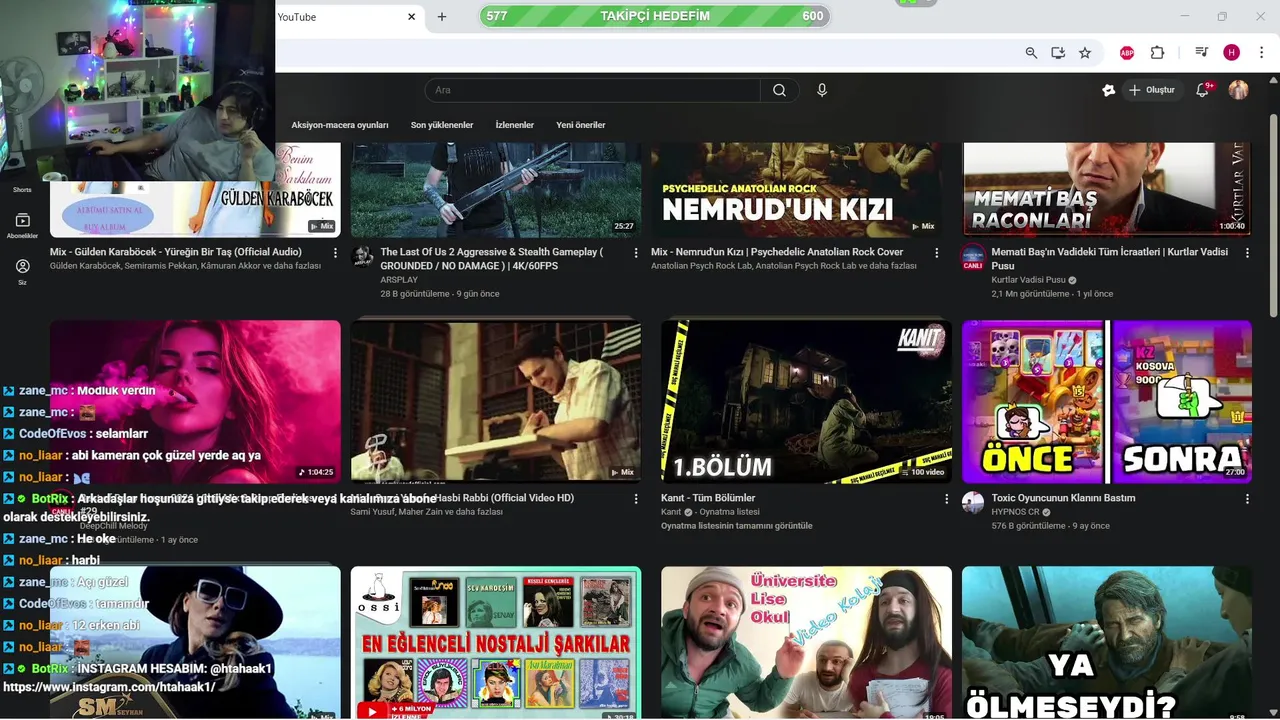Image resolution: width=1280 pixels, height=720 pixels.
Task: Select the Yeni öneriler filter chip
Action: [581, 125]
